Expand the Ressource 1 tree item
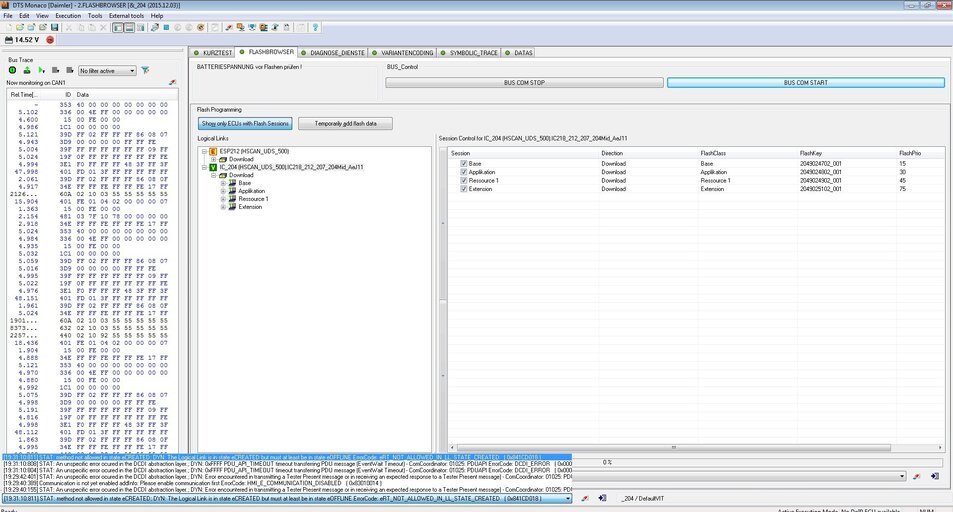Screen dimensions: 953x512 tap(223, 199)
